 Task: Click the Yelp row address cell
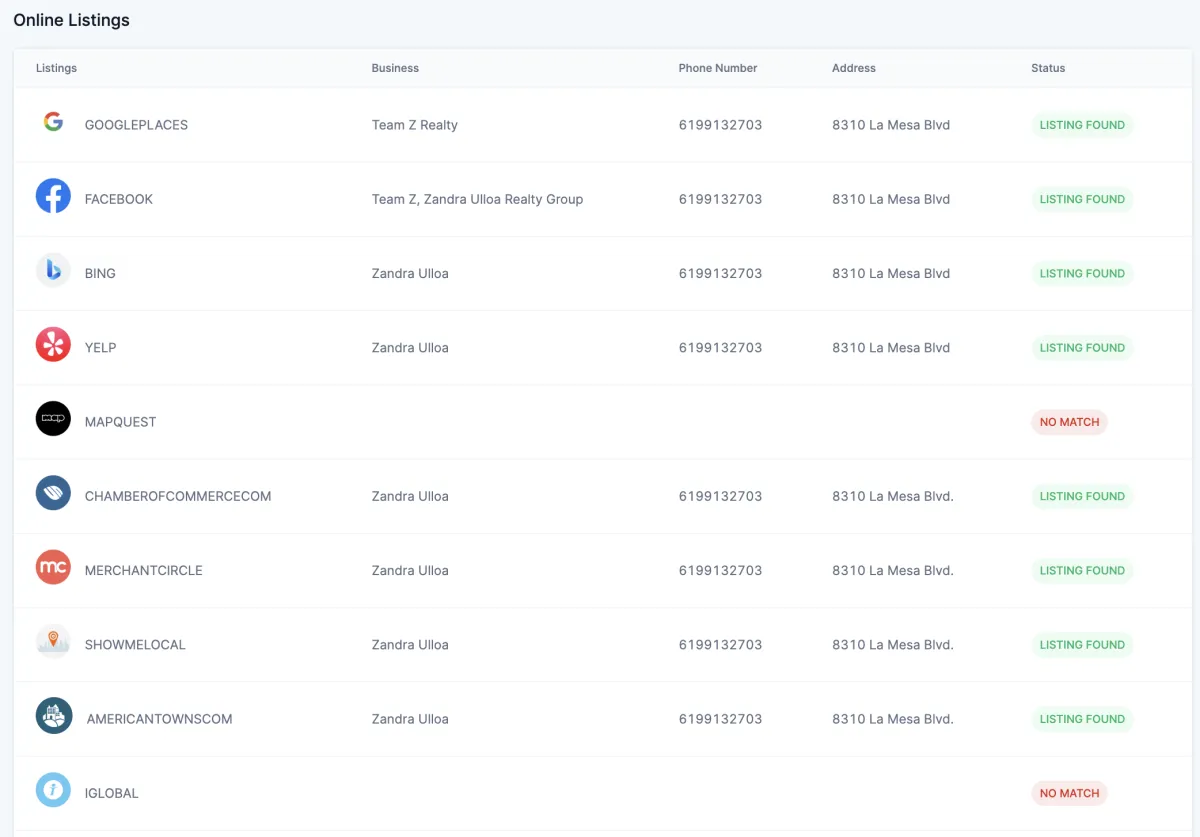[x=891, y=348]
